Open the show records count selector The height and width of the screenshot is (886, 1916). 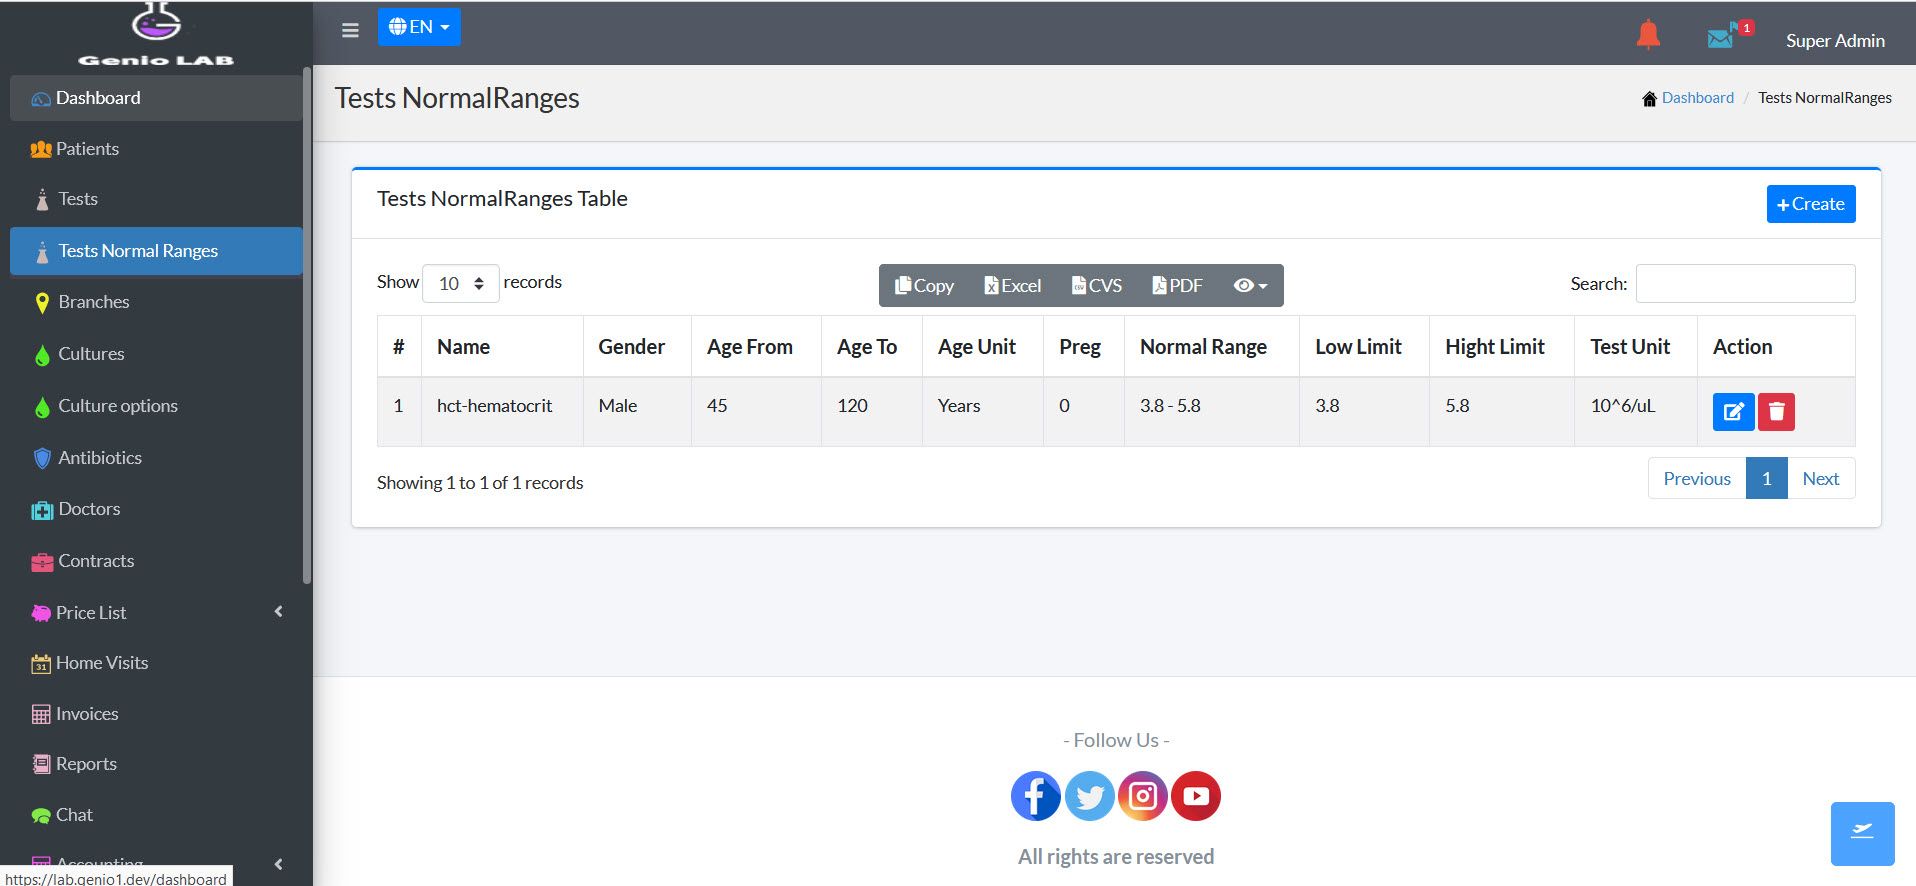460,284
